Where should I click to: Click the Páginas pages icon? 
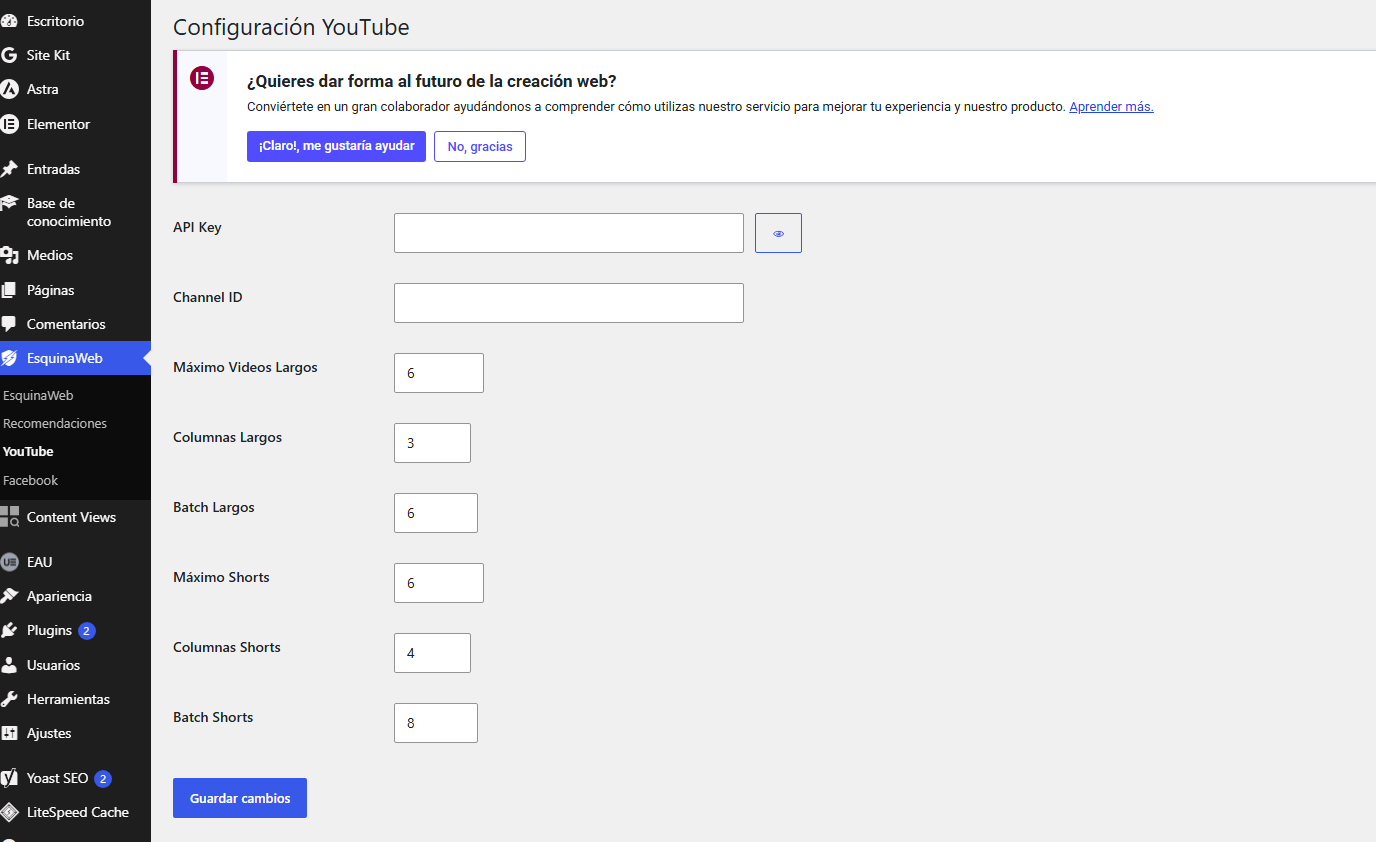click(9, 290)
